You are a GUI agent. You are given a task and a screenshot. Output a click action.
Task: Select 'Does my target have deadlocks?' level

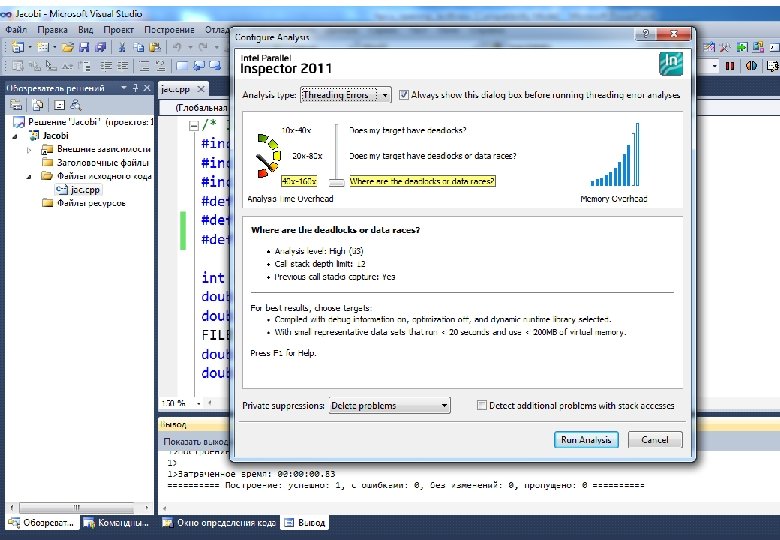408,130
